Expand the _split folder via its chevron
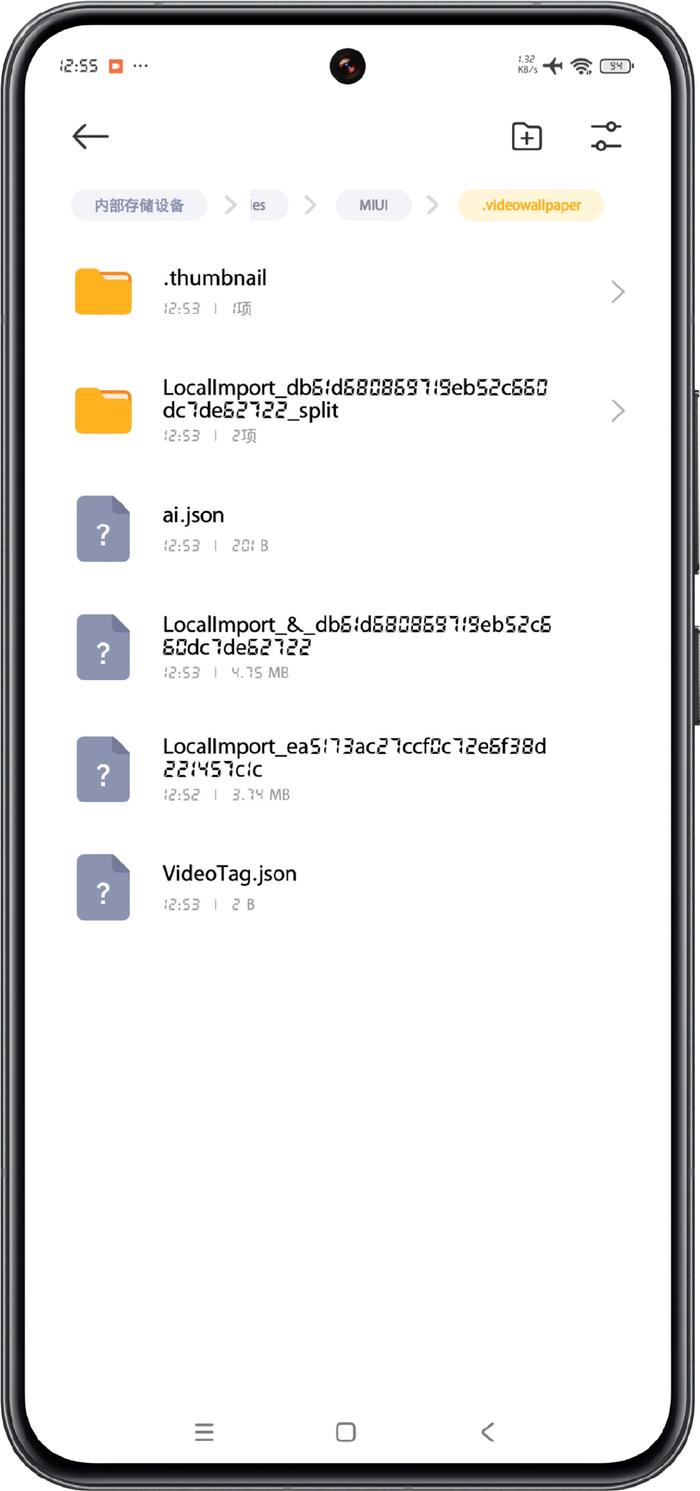Image resolution: width=700 pixels, height=1491 pixels. pos(618,410)
